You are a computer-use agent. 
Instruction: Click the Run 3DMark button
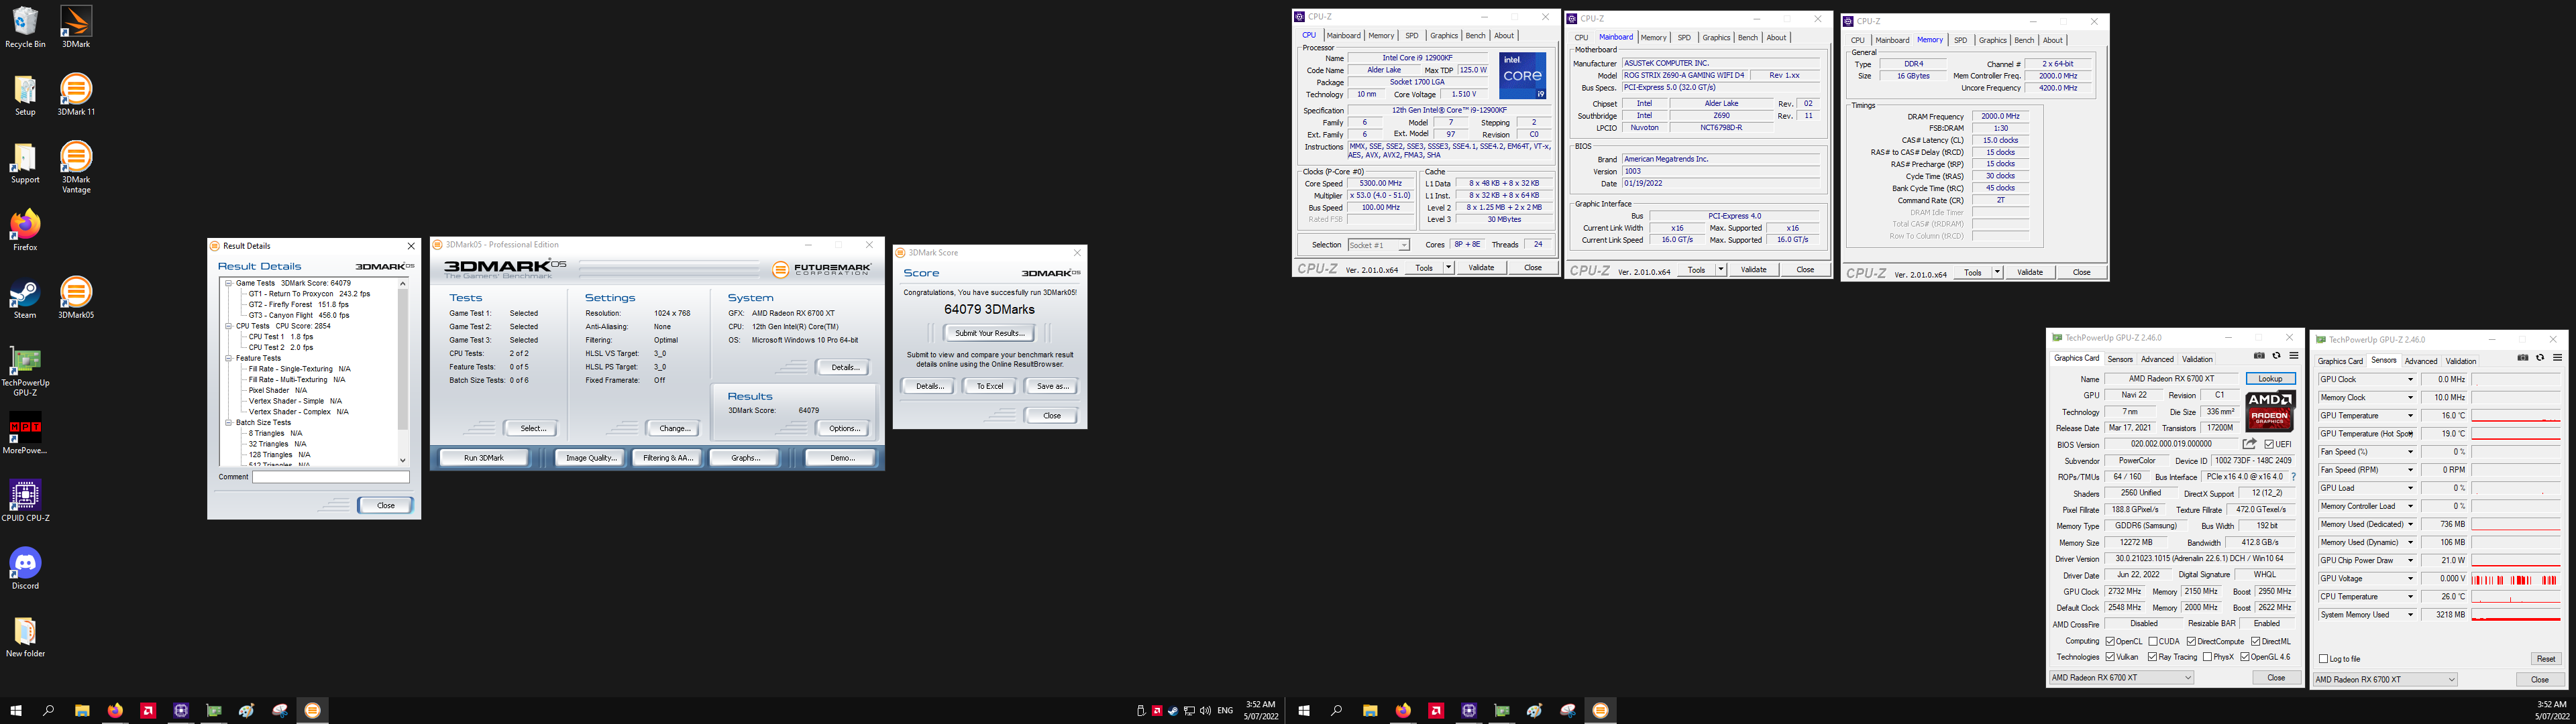(484, 458)
